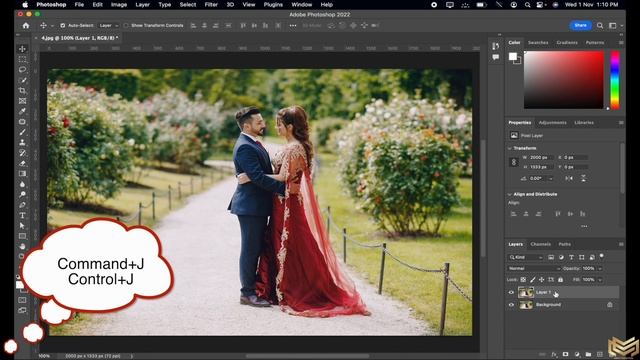Click the foreground color swatch in Color panel

(x=513, y=57)
